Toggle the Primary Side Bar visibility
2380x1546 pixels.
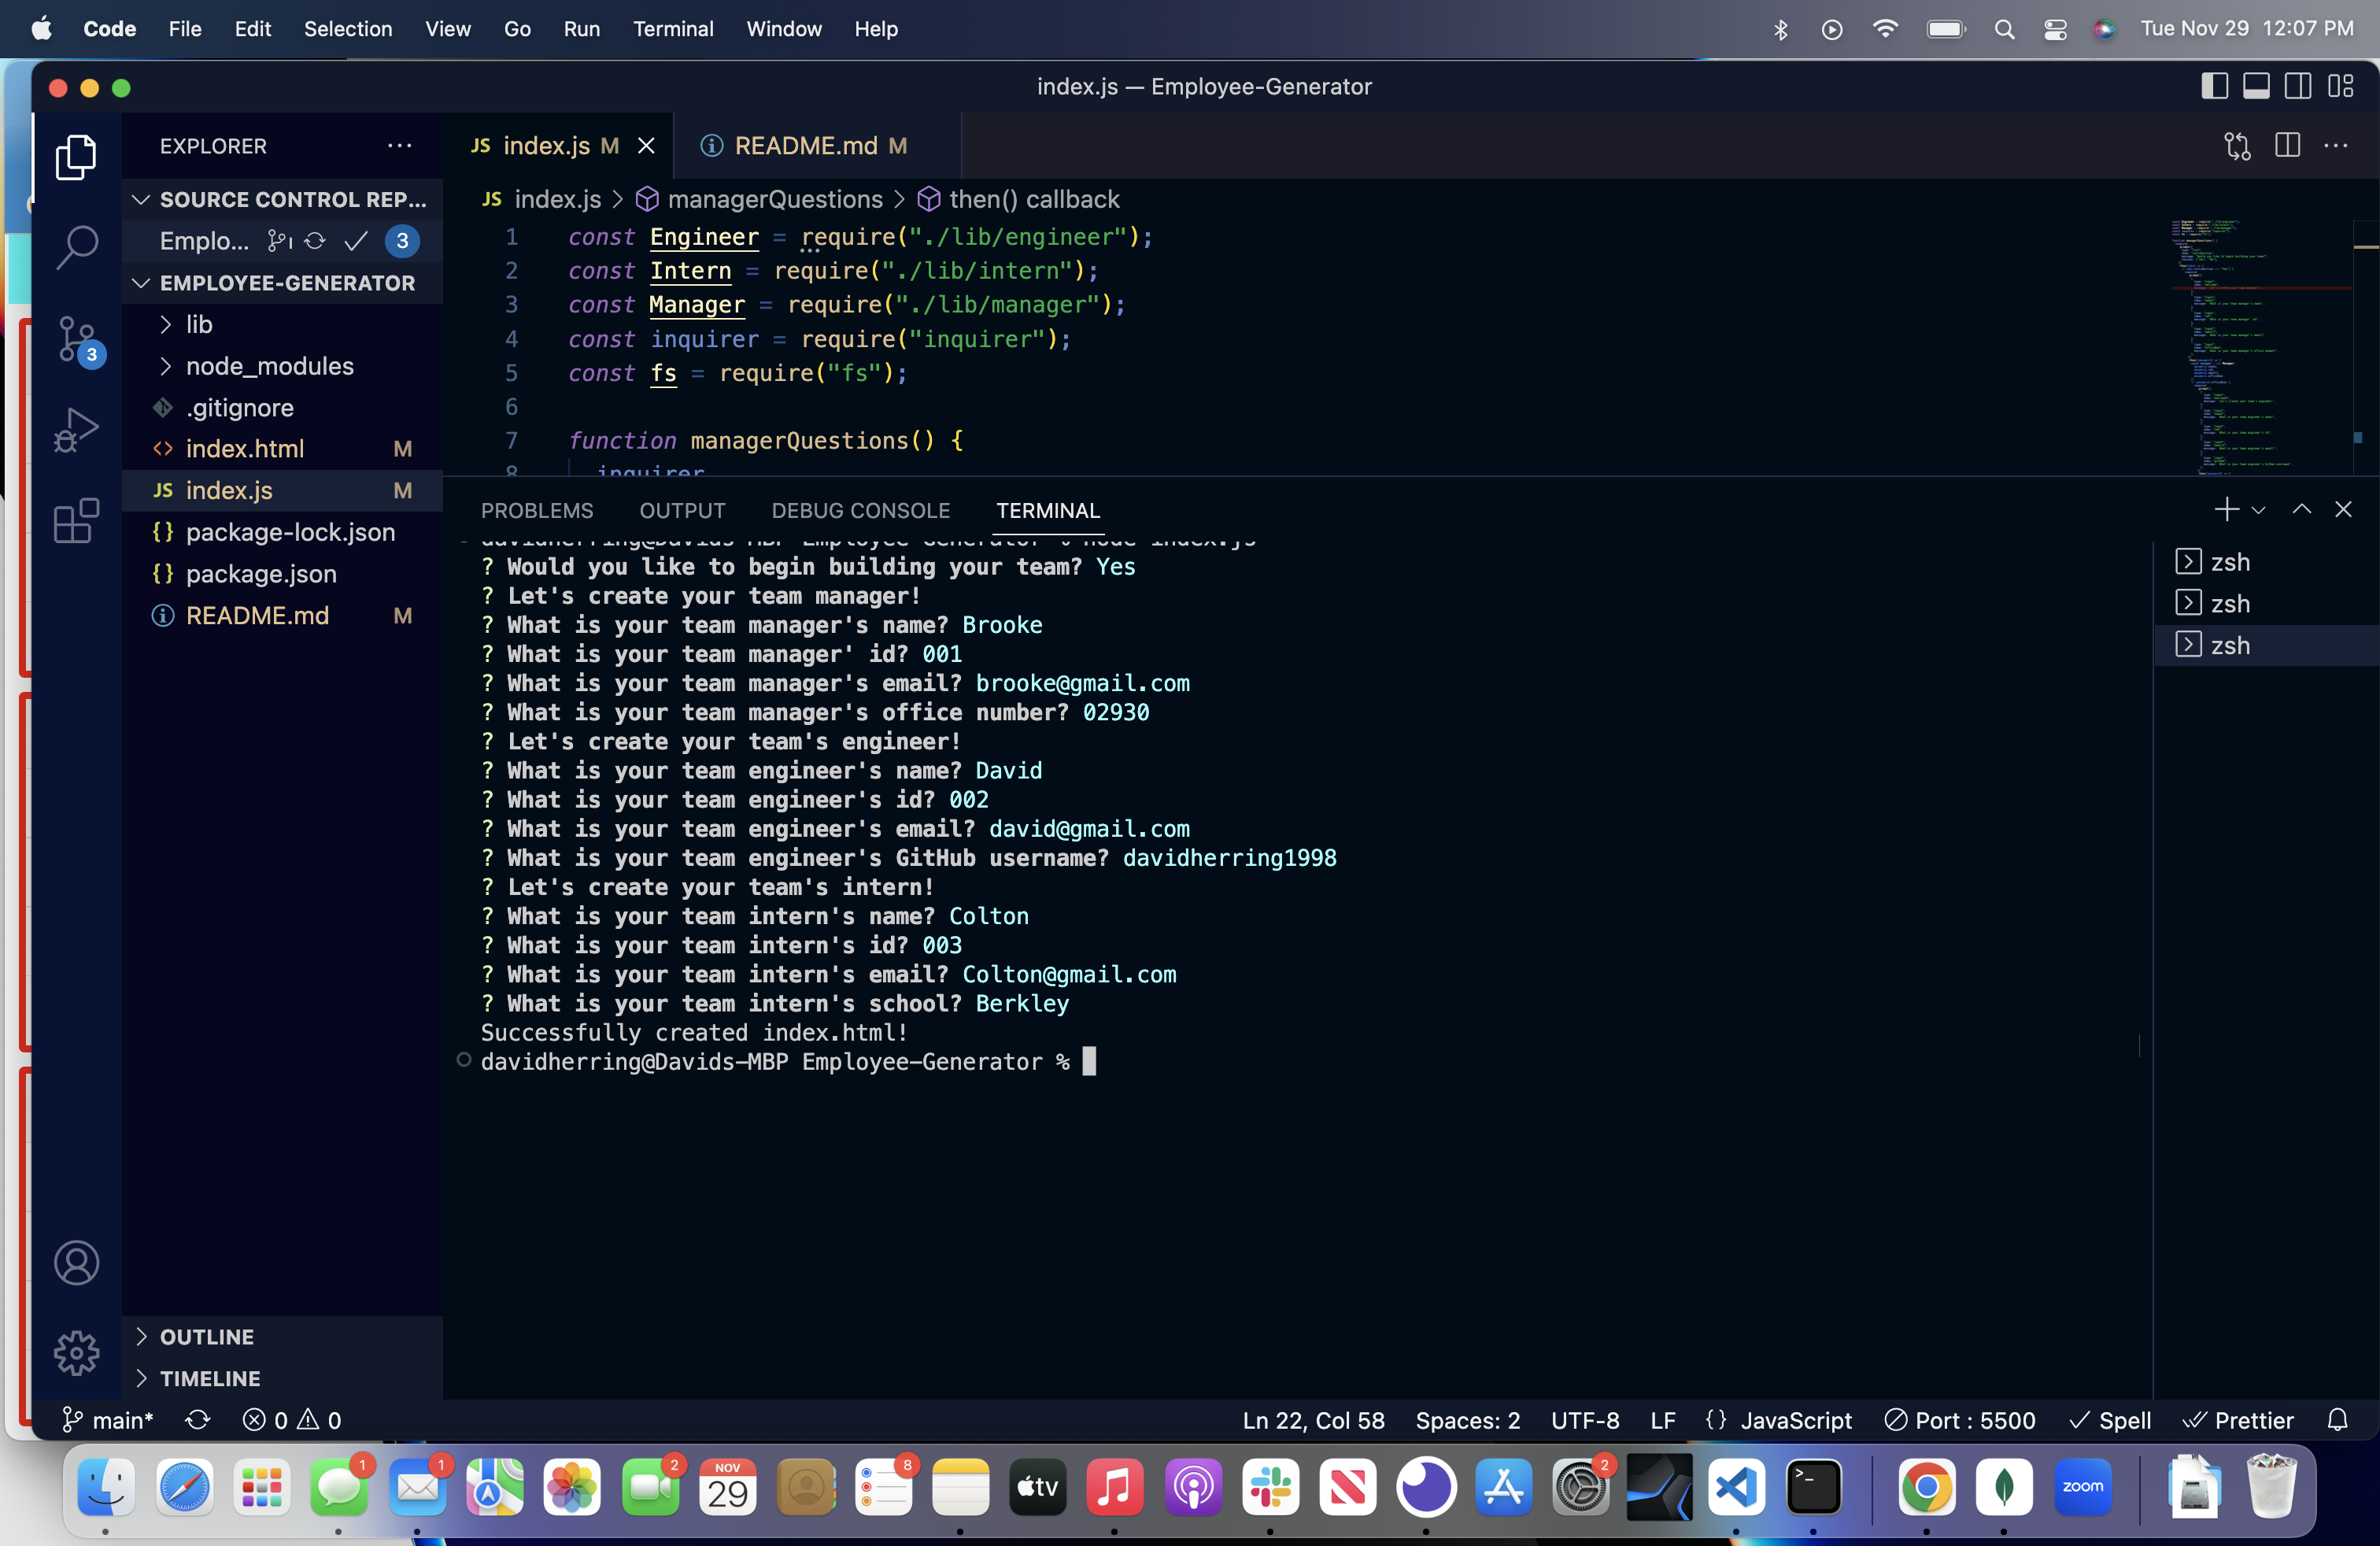point(2215,86)
